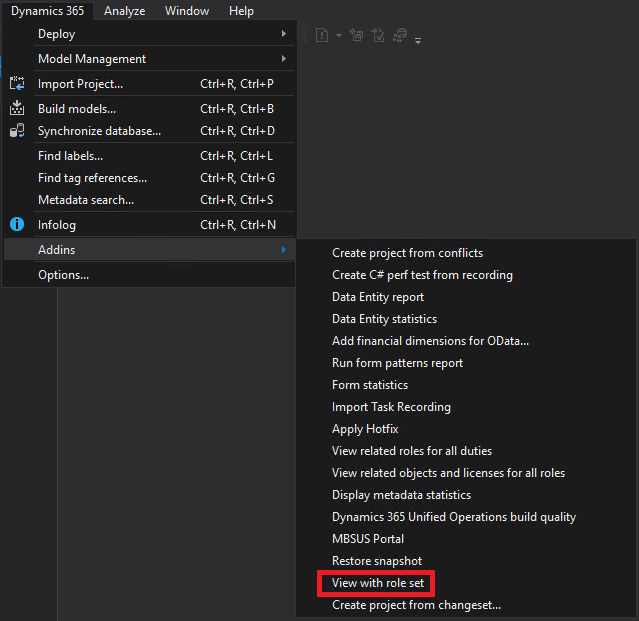The width and height of the screenshot is (639, 621).
Task: Expand the Model Management submenu arrow
Action: point(284,59)
